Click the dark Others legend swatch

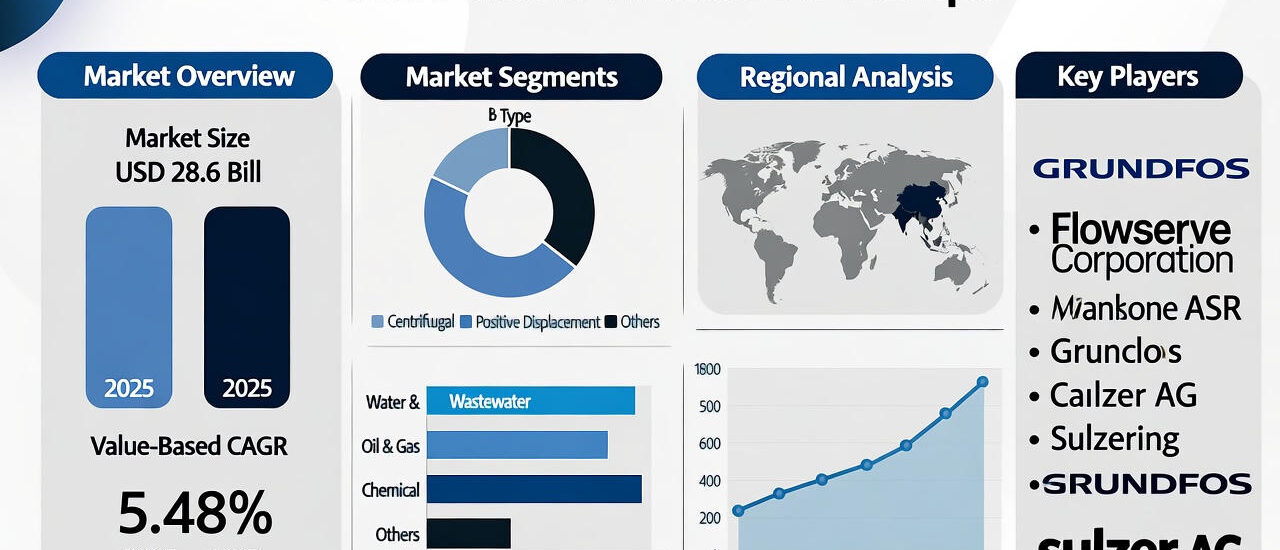pos(610,322)
